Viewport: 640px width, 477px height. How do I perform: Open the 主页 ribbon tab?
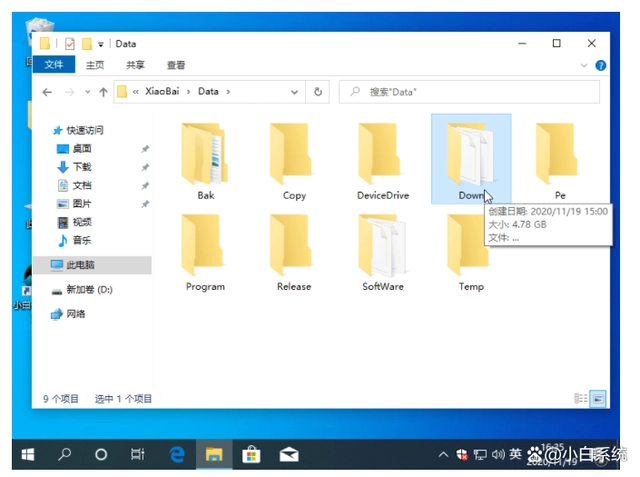click(x=95, y=65)
